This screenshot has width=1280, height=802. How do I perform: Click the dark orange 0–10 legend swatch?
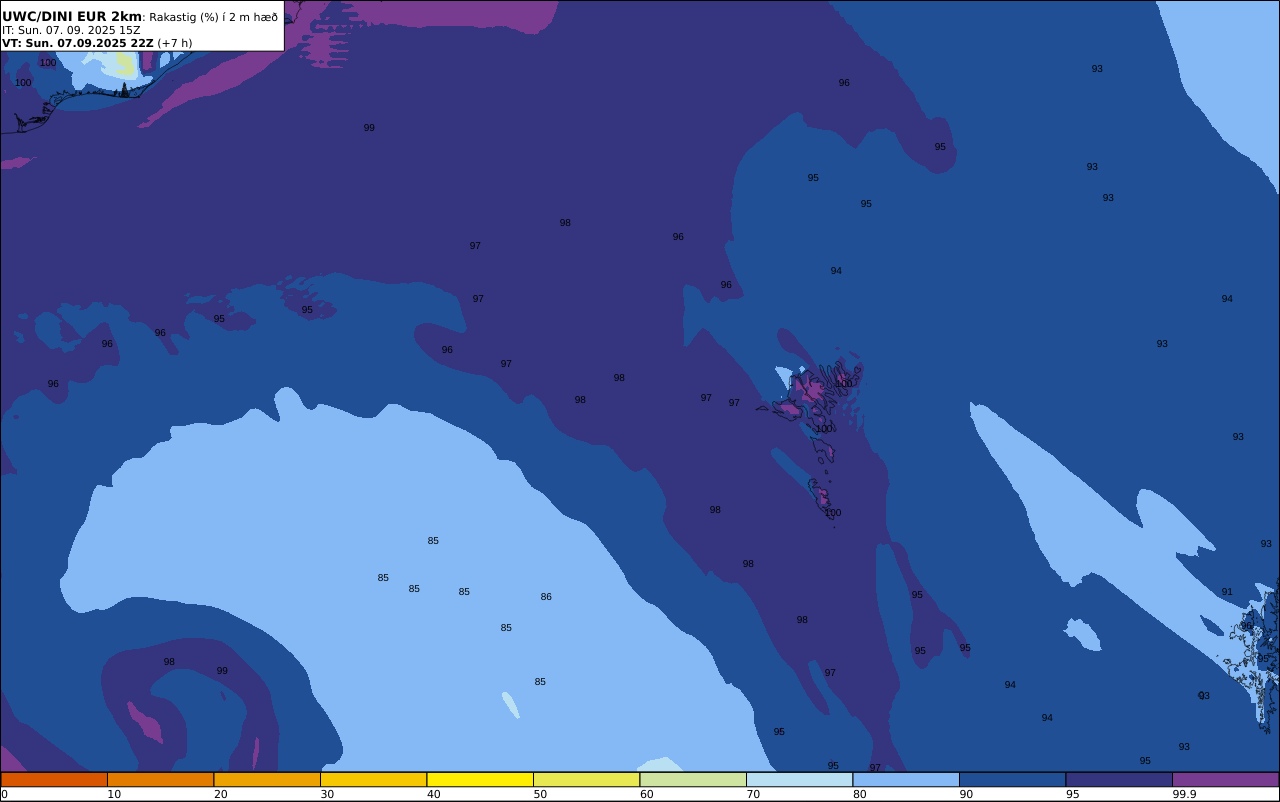pyautogui.click(x=54, y=779)
